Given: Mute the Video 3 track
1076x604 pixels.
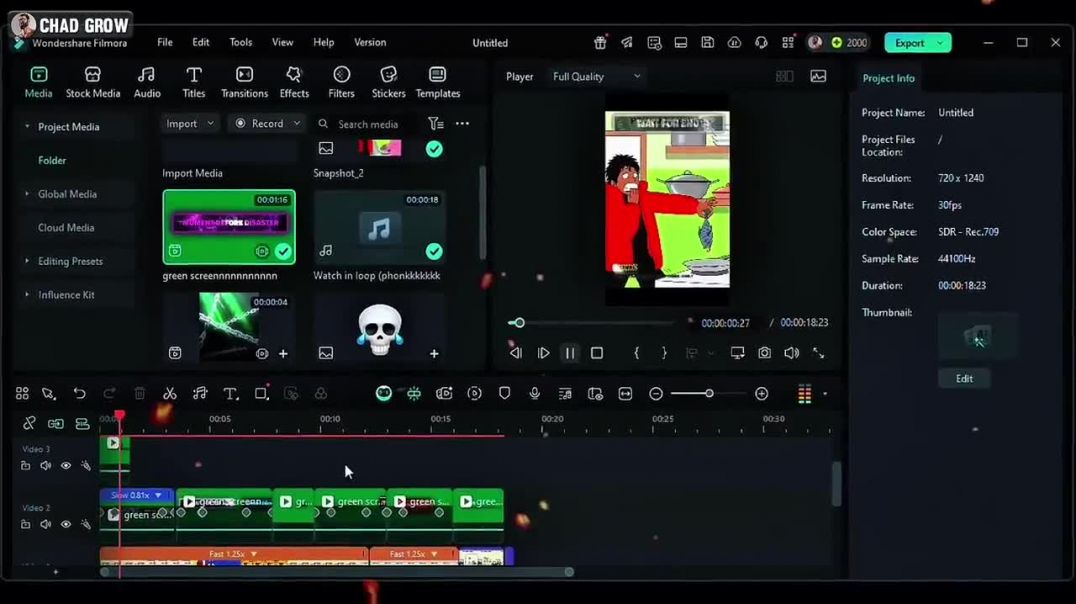Looking at the screenshot, I should click(x=45, y=465).
